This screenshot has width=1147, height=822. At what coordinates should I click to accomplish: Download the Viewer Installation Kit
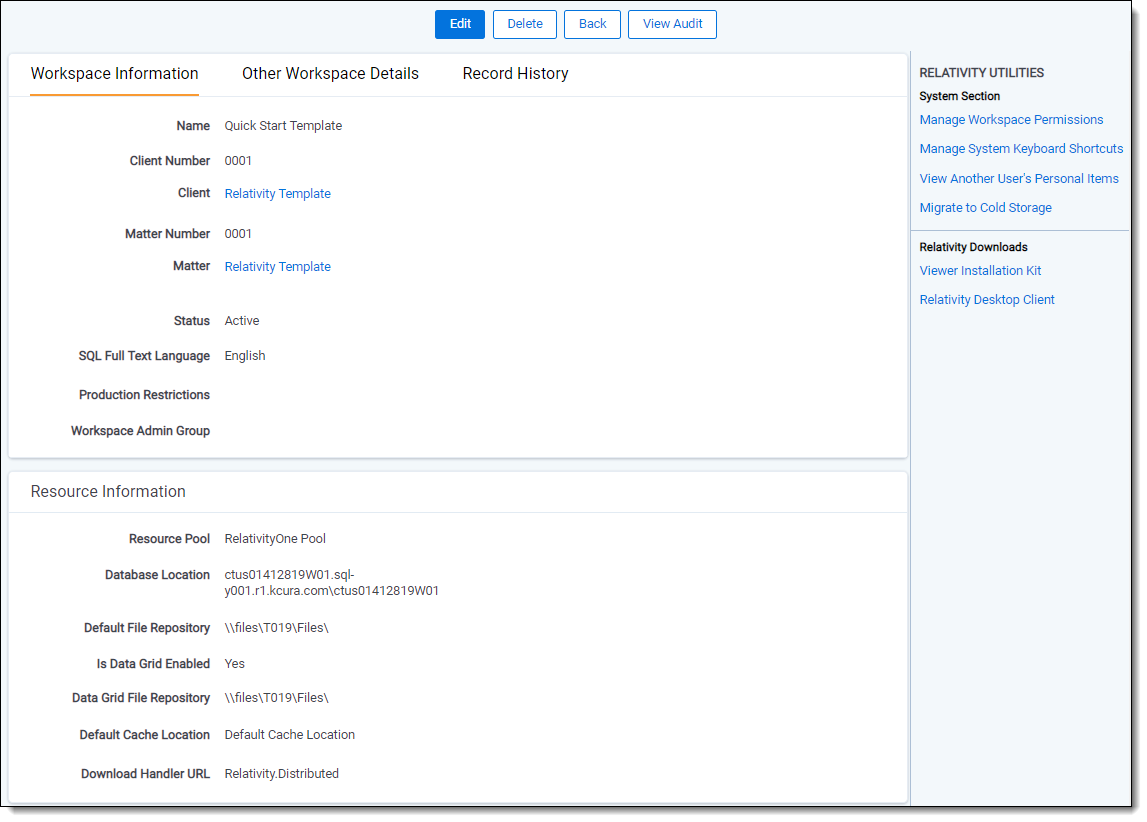[x=980, y=271]
